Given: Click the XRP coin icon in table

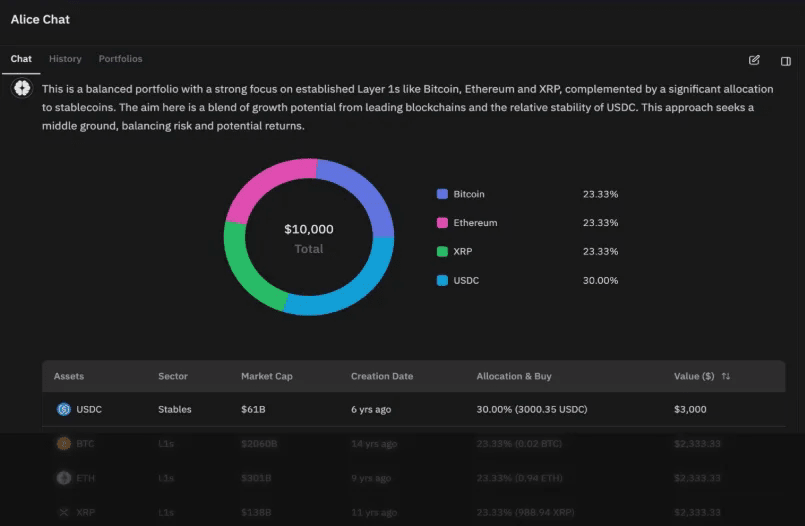Looking at the screenshot, I should pyautogui.click(x=64, y=512).
